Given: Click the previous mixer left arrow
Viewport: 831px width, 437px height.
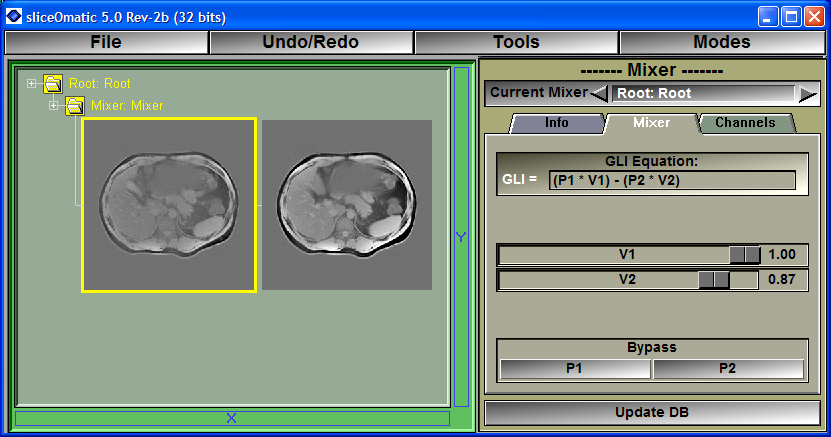Looking at the screenshot, I should 599,94.
